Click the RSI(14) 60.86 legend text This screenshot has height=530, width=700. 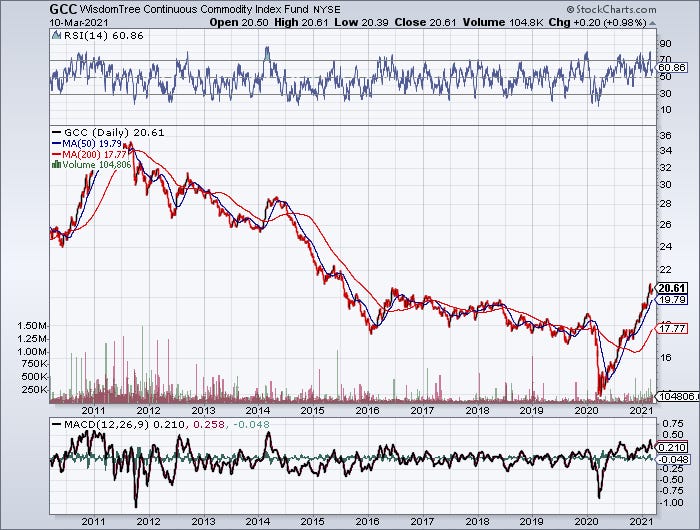click(104, 36)
